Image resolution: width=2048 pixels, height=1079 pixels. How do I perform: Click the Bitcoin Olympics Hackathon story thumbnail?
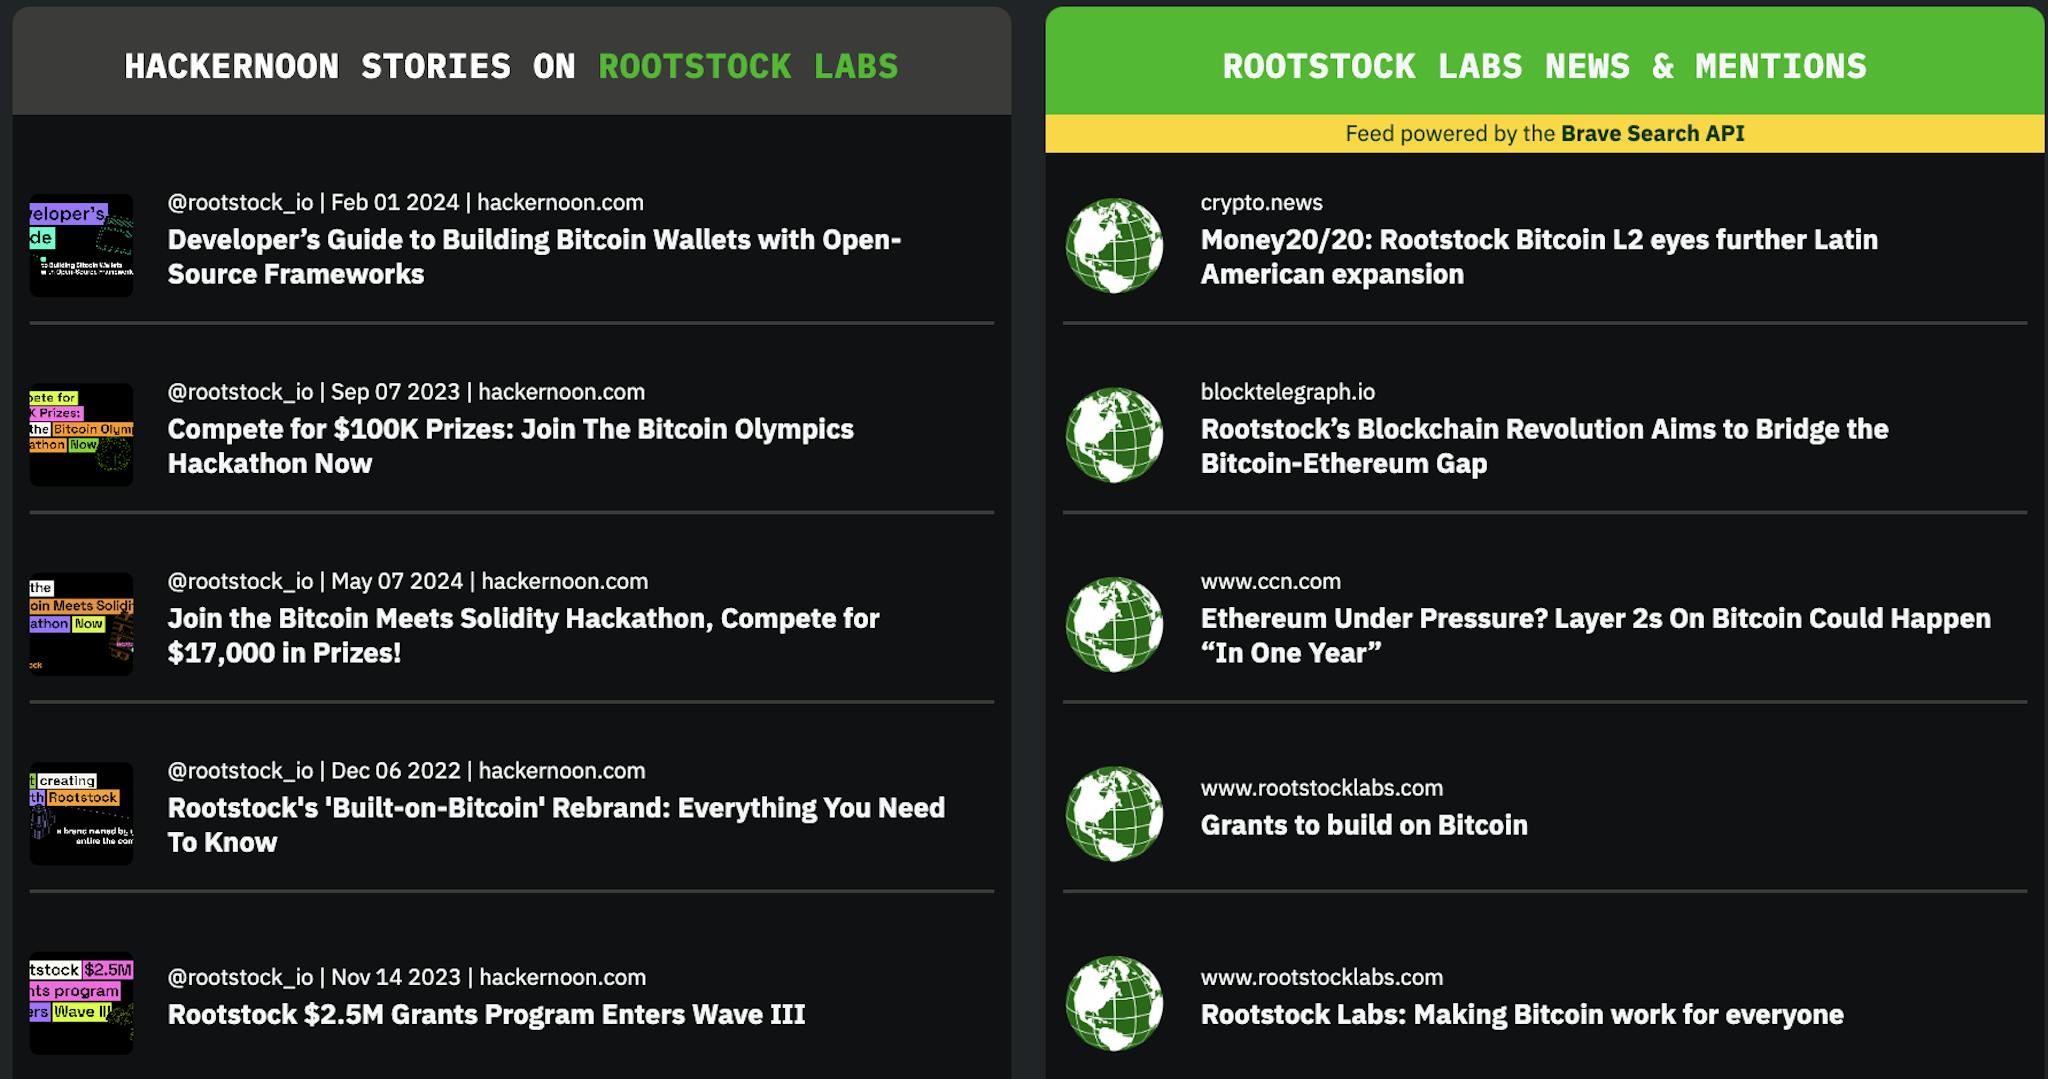[x=82, y=432]
